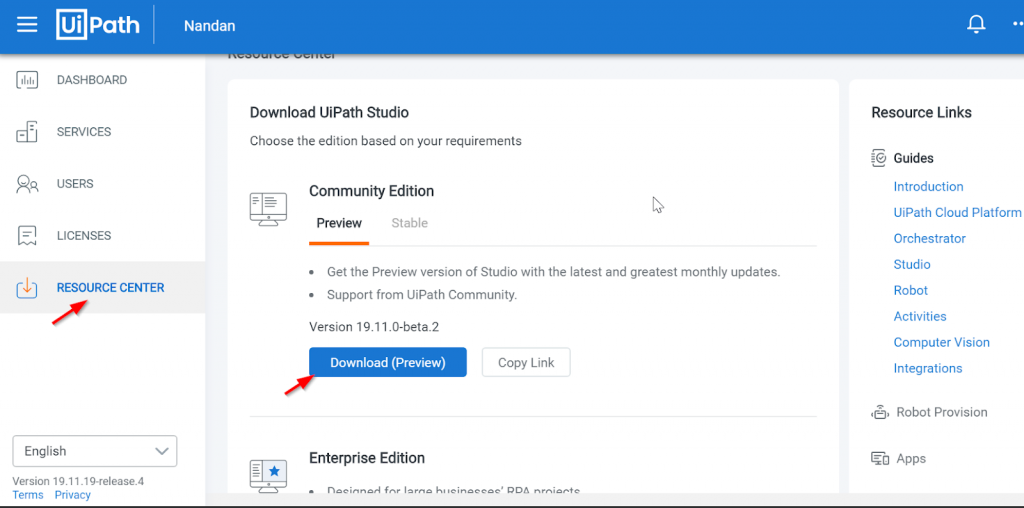Screen dimensions: 1024x508
Task: Open the Terms link
Action: tap(28, 495)
